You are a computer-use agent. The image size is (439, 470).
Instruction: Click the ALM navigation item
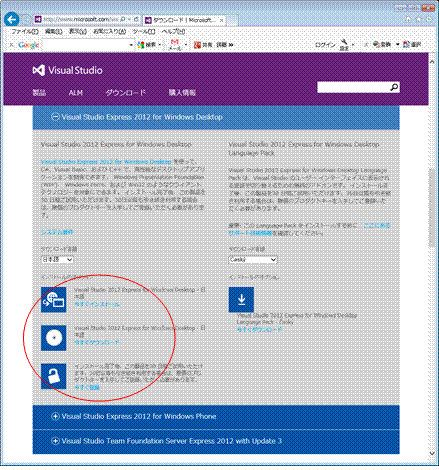(76, 93)
